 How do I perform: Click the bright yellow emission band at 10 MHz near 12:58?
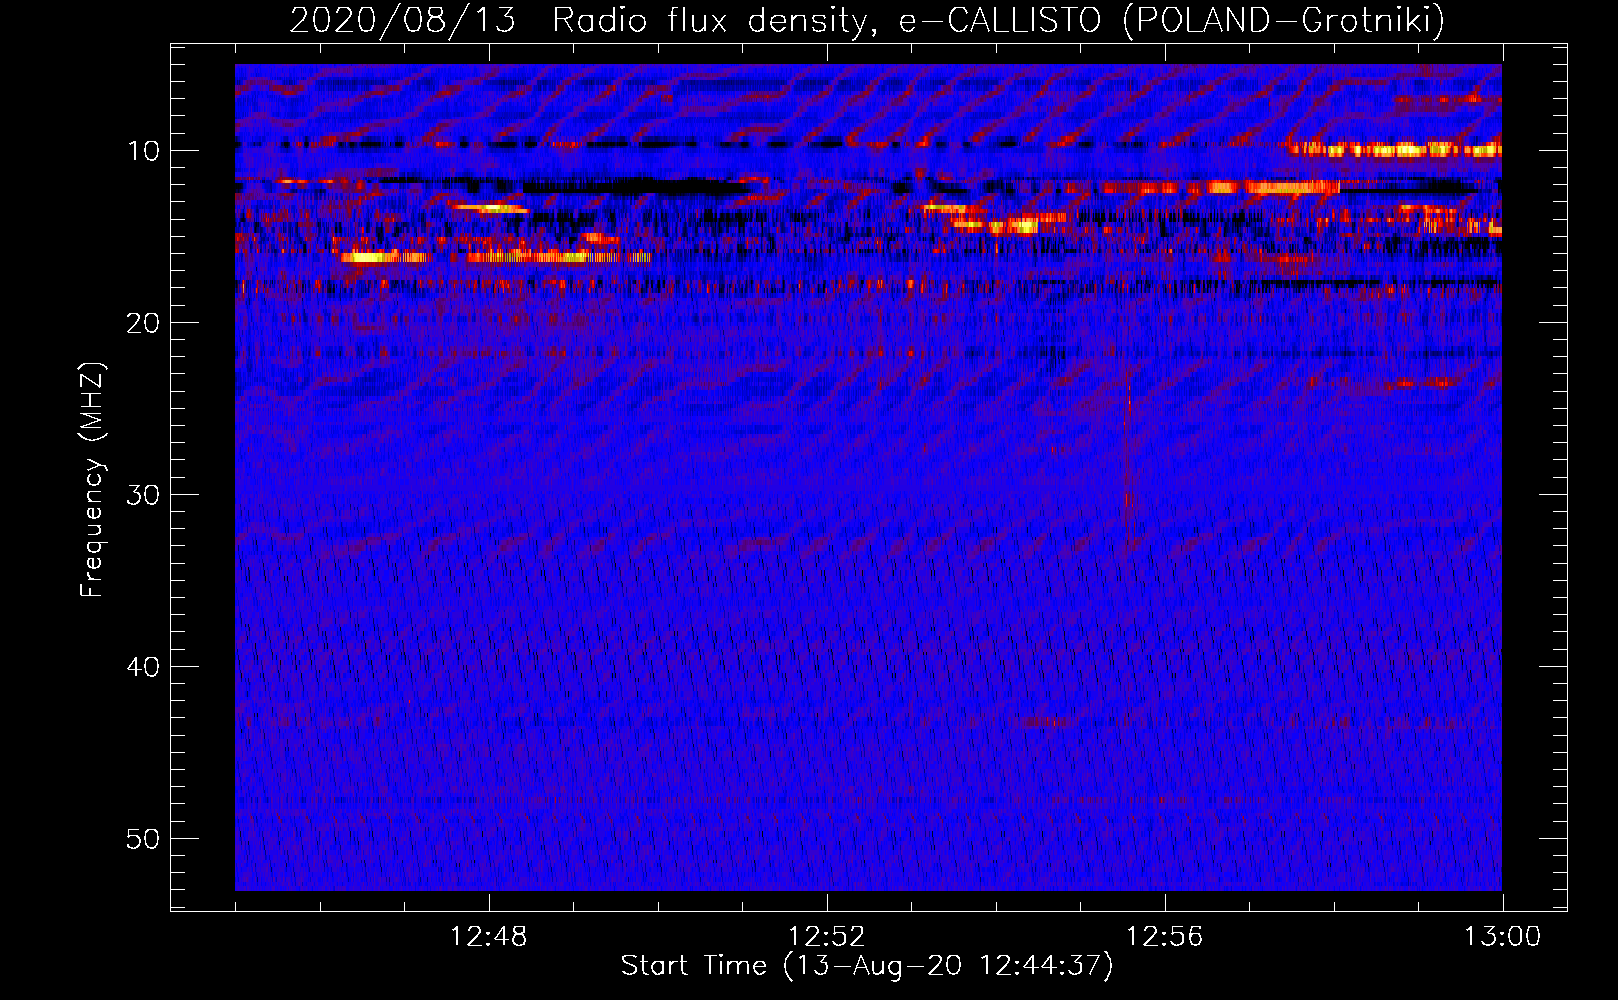(1395, 150)
